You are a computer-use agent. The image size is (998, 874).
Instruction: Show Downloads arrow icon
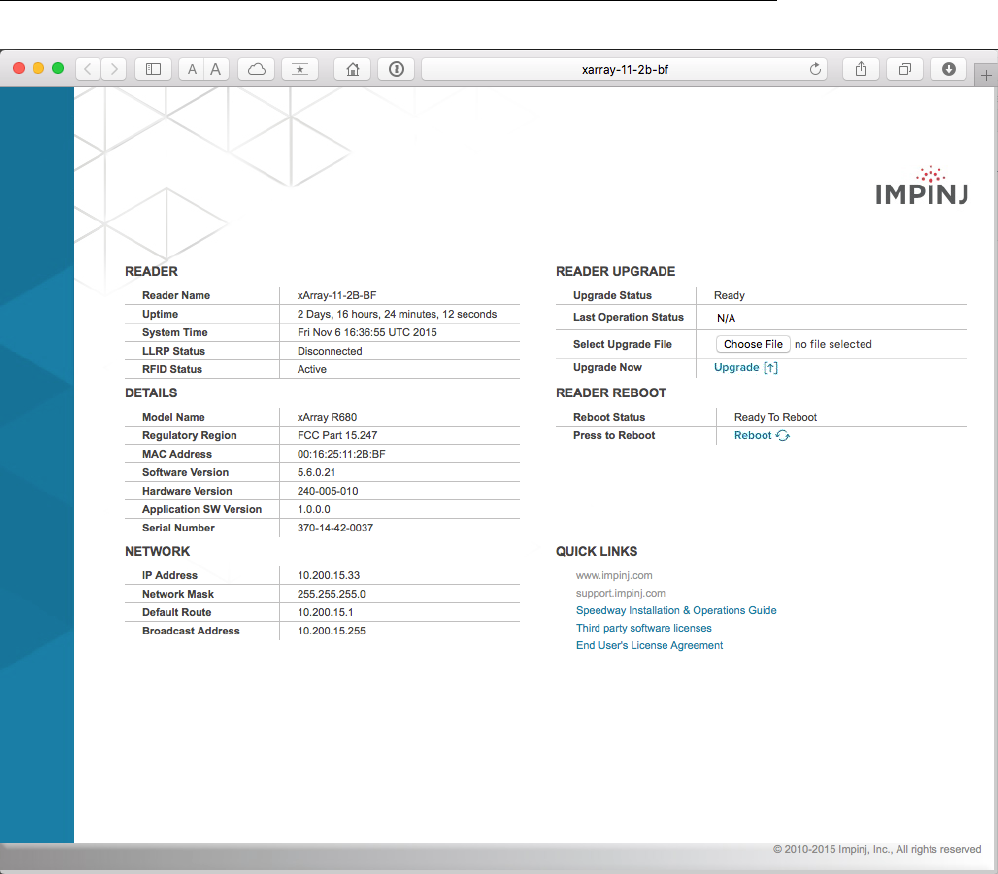[x=949, y=69]
